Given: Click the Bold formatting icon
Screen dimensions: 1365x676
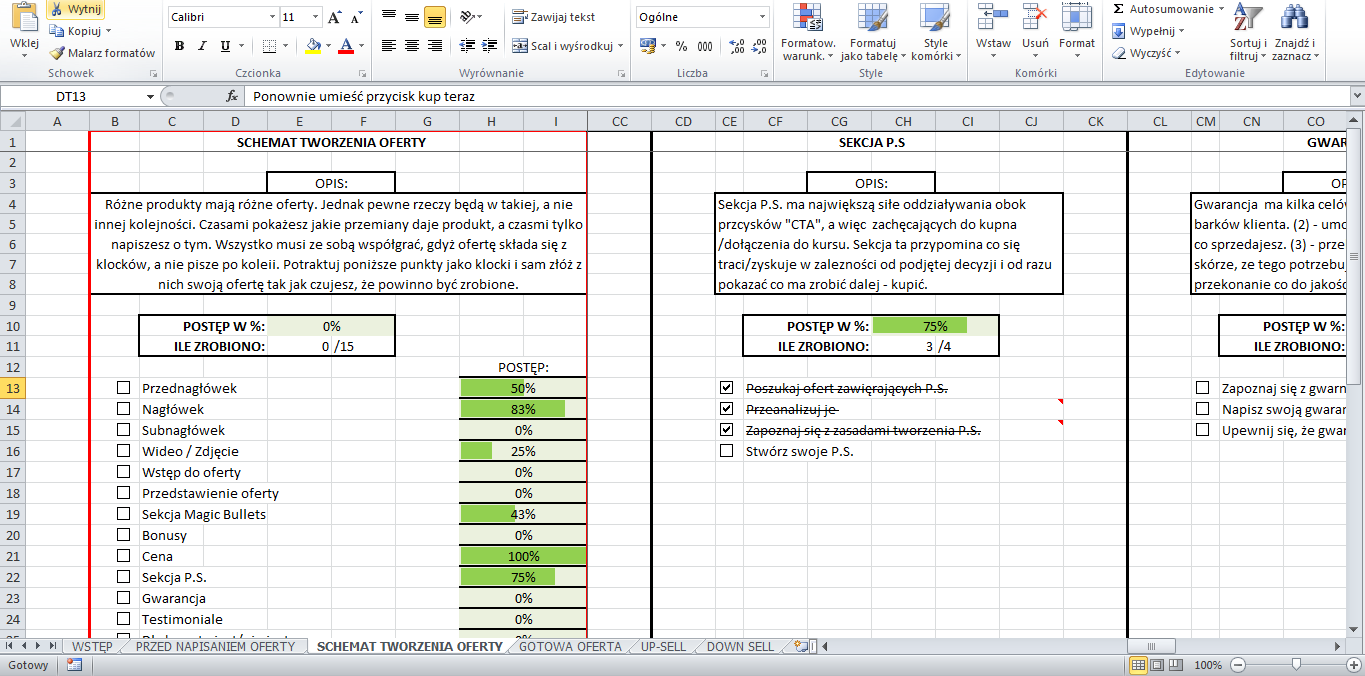Looking at the screenshot, I should point(179,46).
